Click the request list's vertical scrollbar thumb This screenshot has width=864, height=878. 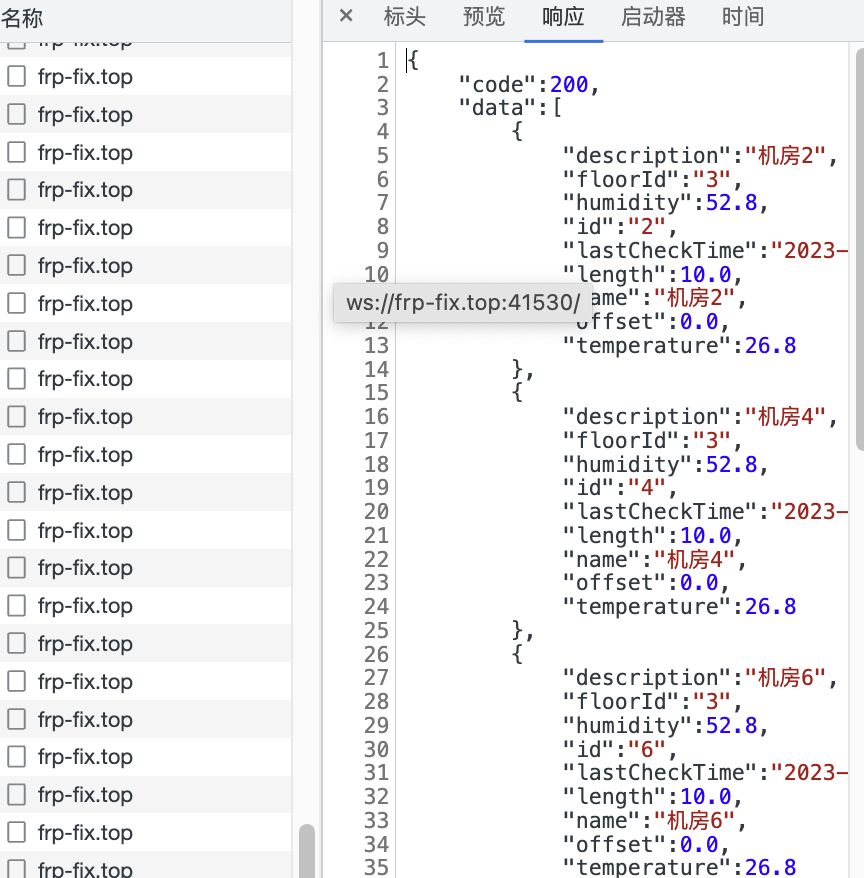(x=306, y=850)
